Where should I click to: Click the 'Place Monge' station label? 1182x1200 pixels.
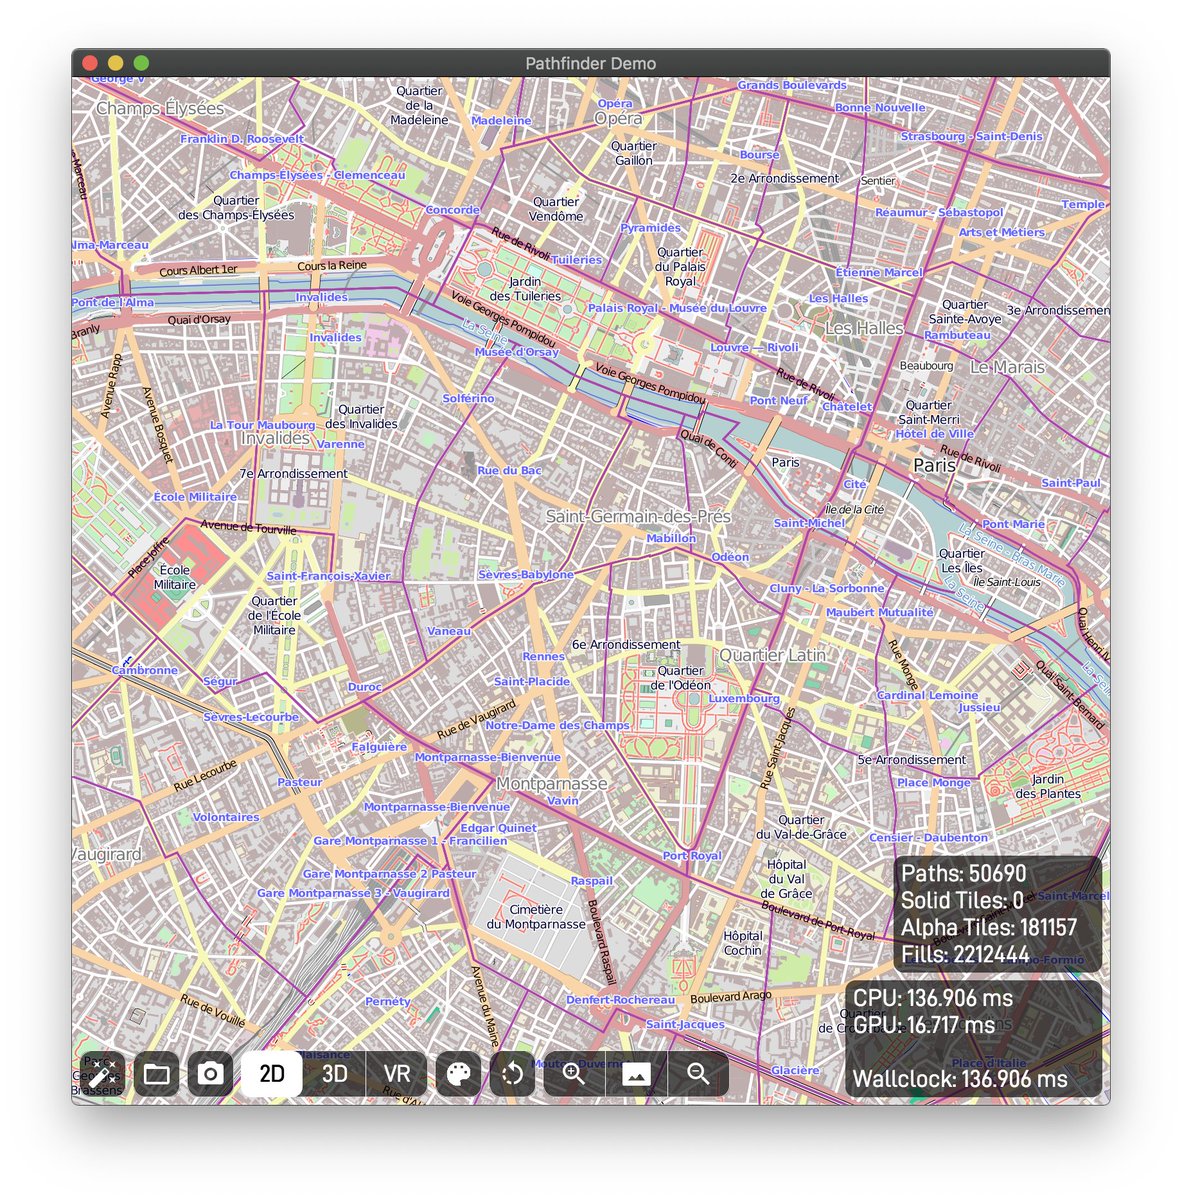(934, 782)
